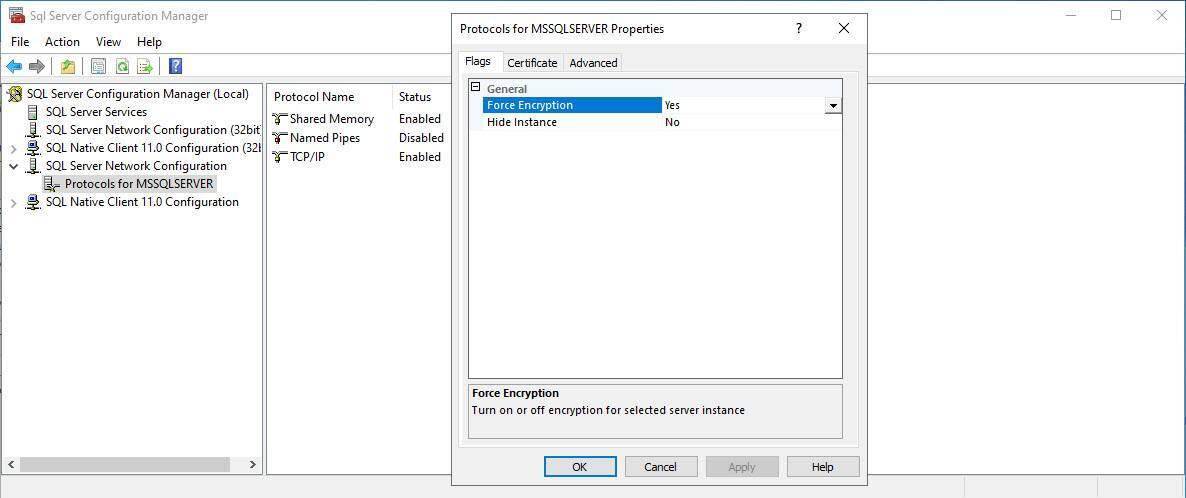This screenshot has height=498, width=1186.
Task: Switch to the Certificate tab
Action: click(x=532, y=63)
